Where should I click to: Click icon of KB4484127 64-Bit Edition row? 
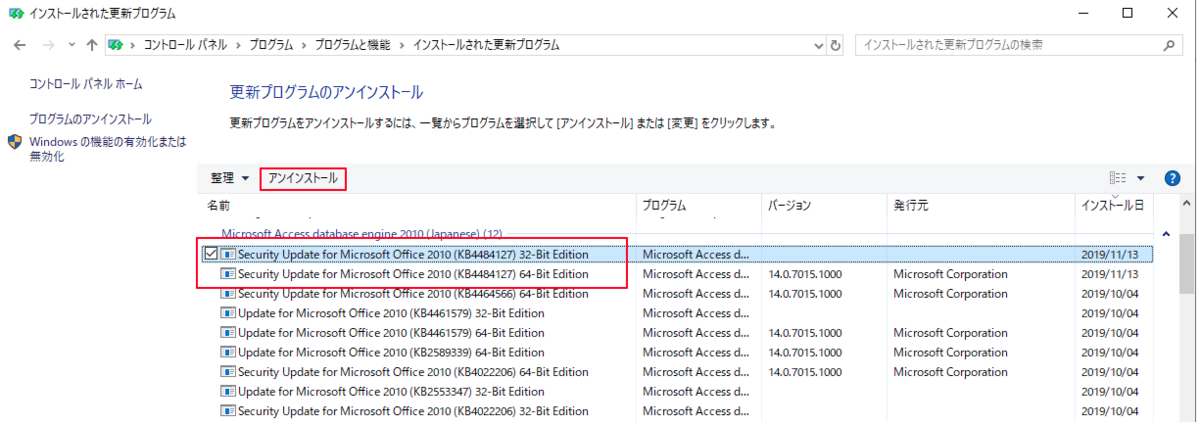(228, 274)
